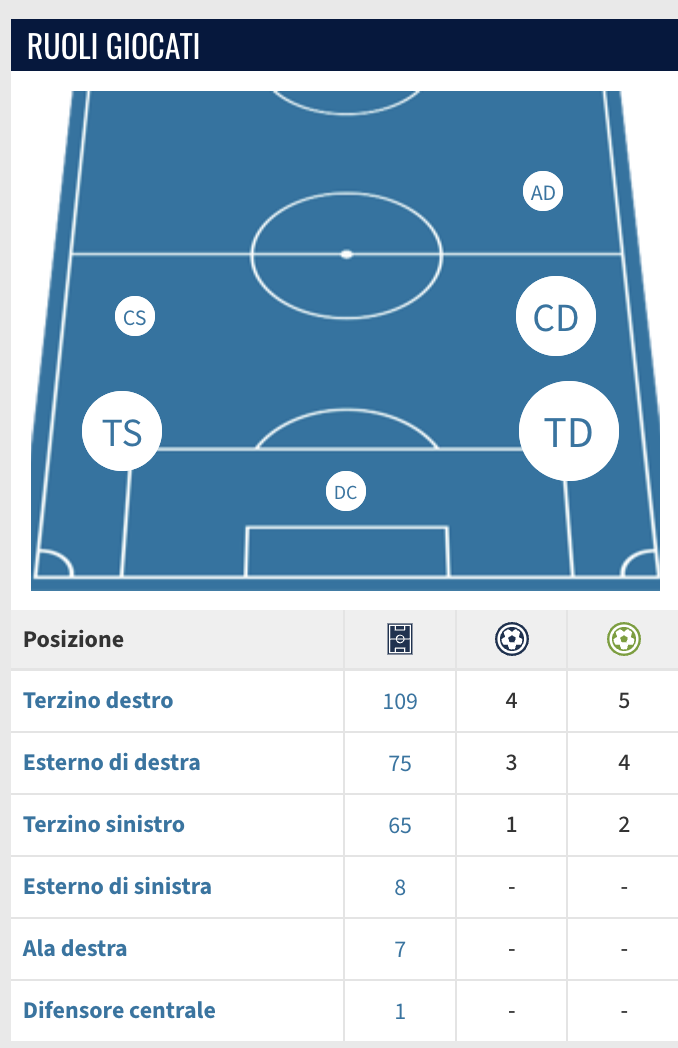Click the DC position marker near goal
The image size is (678, 1048).
346,491
